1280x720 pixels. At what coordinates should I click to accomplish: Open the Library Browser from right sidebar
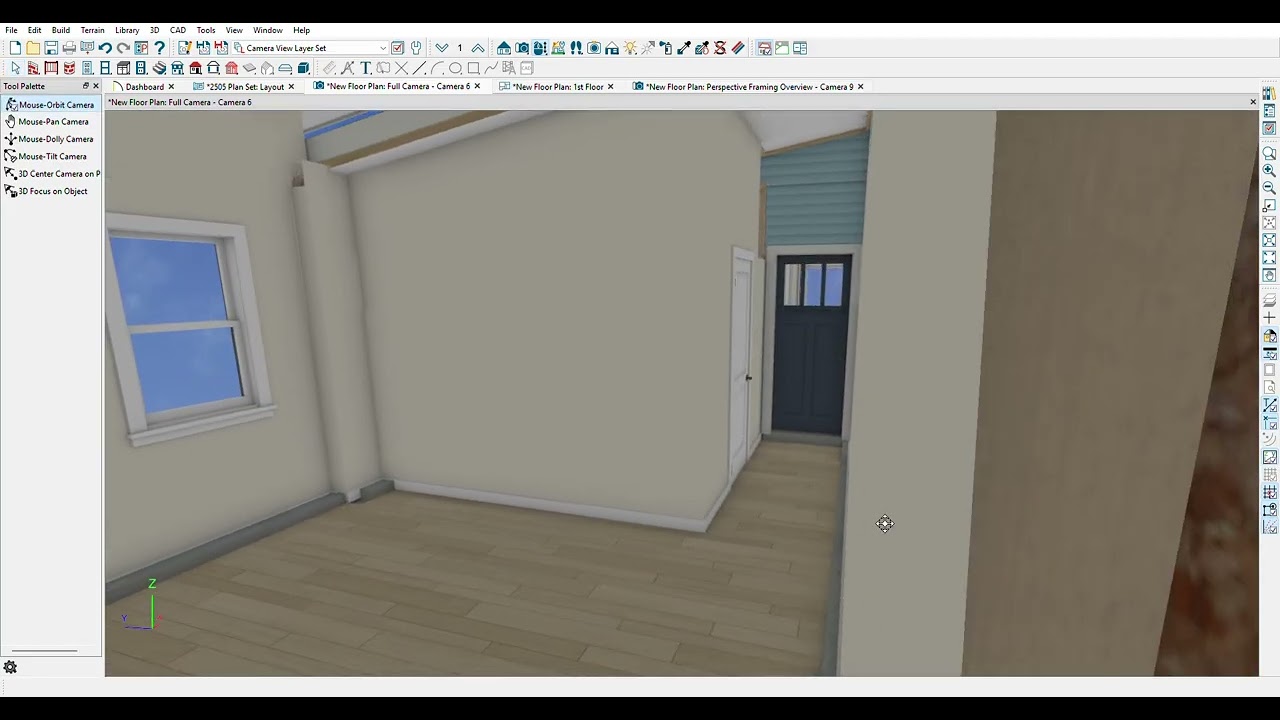[1269, 93]
